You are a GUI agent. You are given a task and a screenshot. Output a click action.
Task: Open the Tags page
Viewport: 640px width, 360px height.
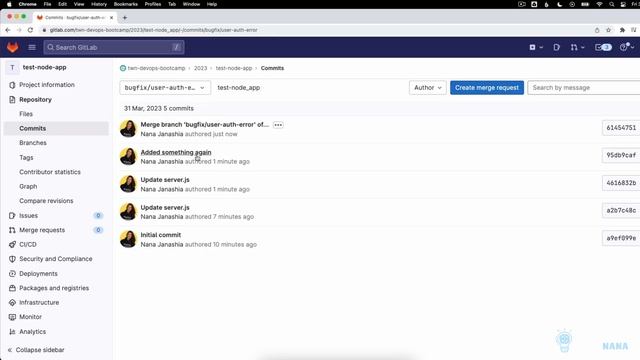pyautogui.click(x=26, y=158)
